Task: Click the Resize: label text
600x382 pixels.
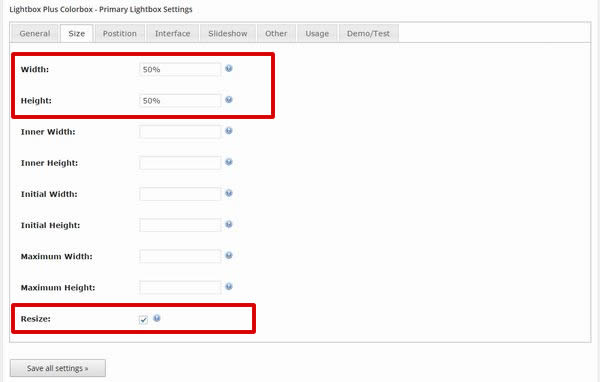Action: click(36, 319)
